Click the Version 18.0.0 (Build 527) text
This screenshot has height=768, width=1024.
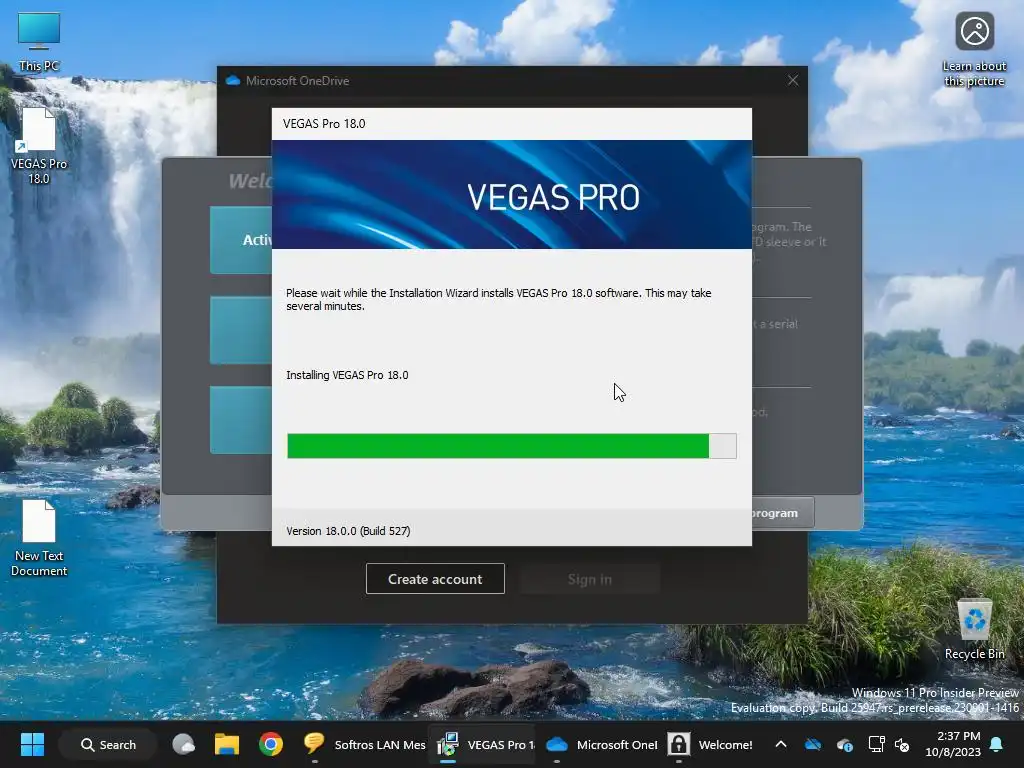point(348,531)
